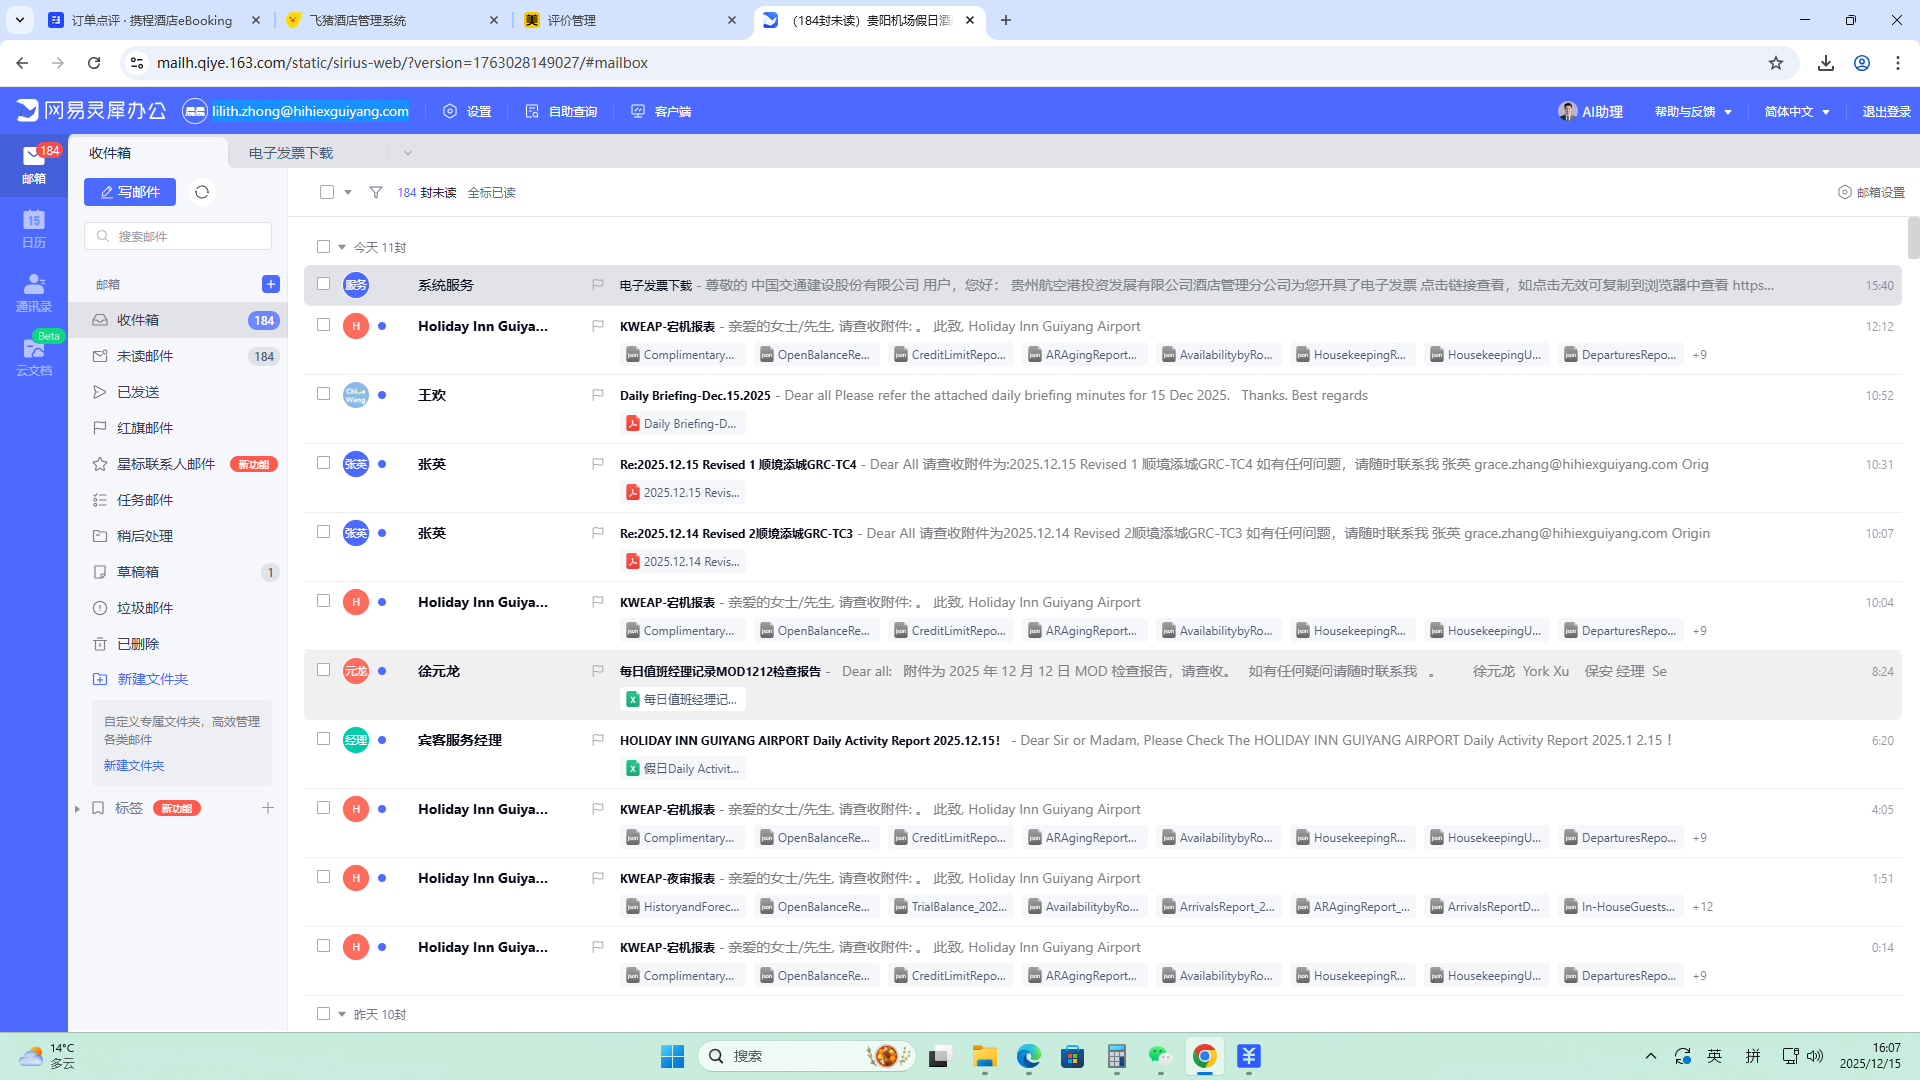This screenshot has width=1920, height=1080.
Task: Click the refresh mailbox icon
Action: [x=202, y=192]
